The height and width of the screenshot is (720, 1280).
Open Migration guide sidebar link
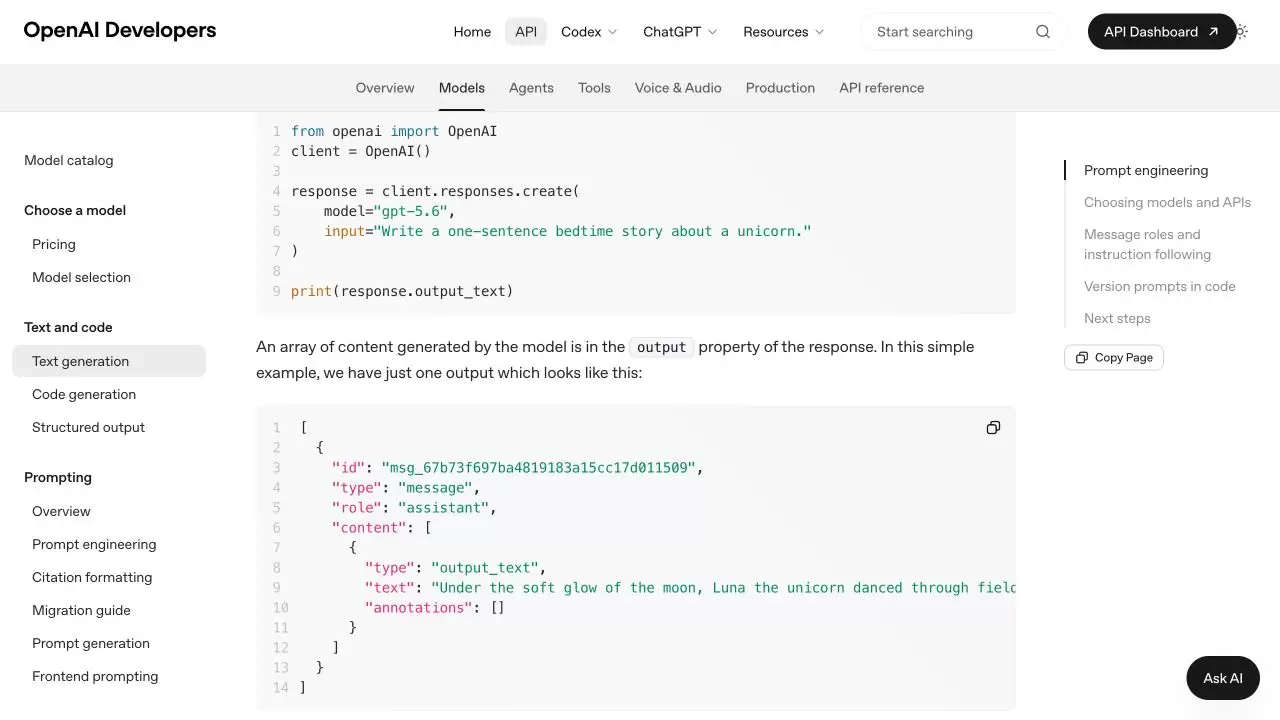click(x=81, y=610)
